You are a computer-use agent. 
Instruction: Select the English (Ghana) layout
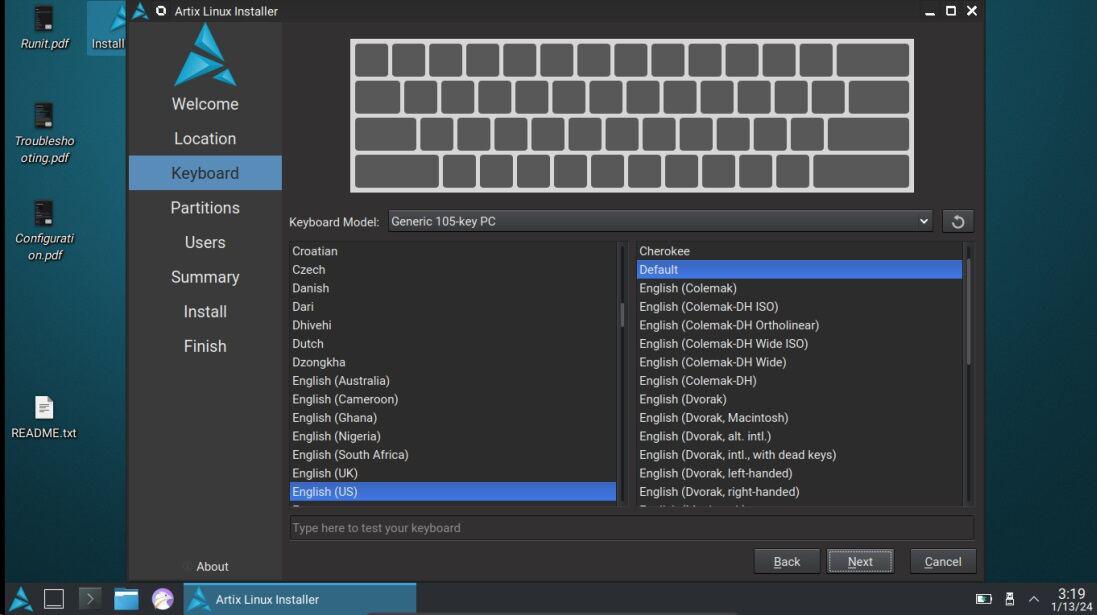click(453, 418)
